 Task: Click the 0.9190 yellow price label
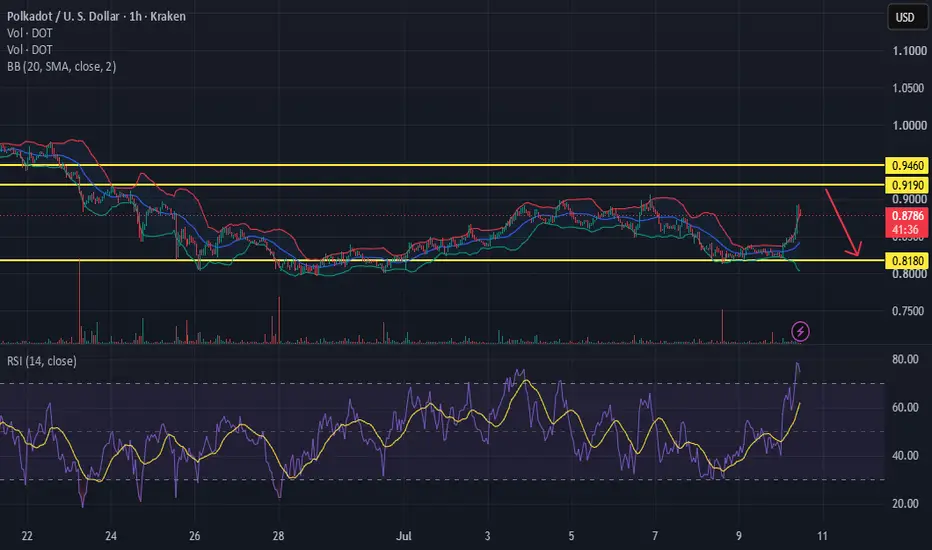[907, 185]
